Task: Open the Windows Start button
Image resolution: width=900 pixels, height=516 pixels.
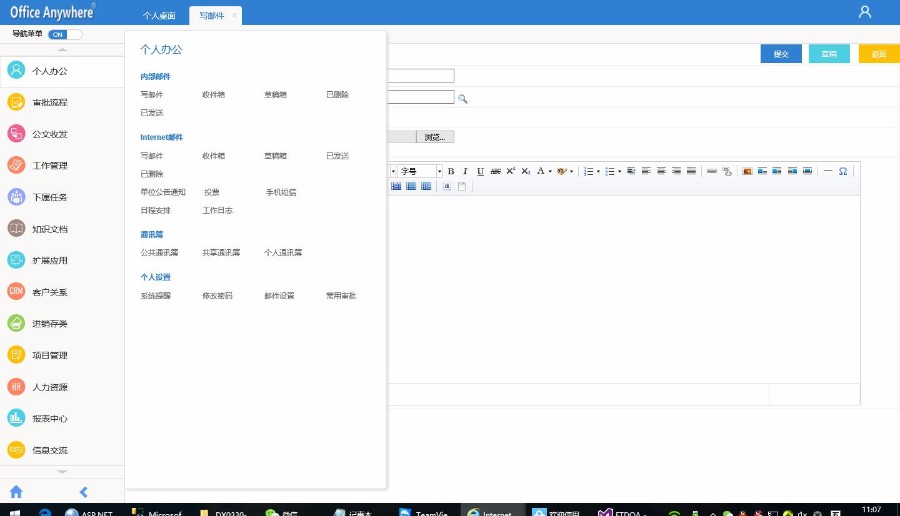Action: [15, 512]
